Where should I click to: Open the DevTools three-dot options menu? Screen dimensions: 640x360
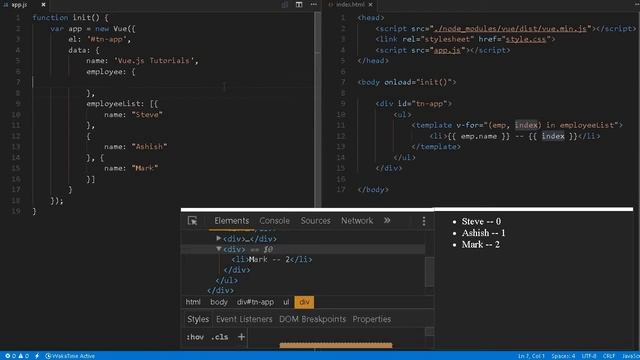pos(424,221)
